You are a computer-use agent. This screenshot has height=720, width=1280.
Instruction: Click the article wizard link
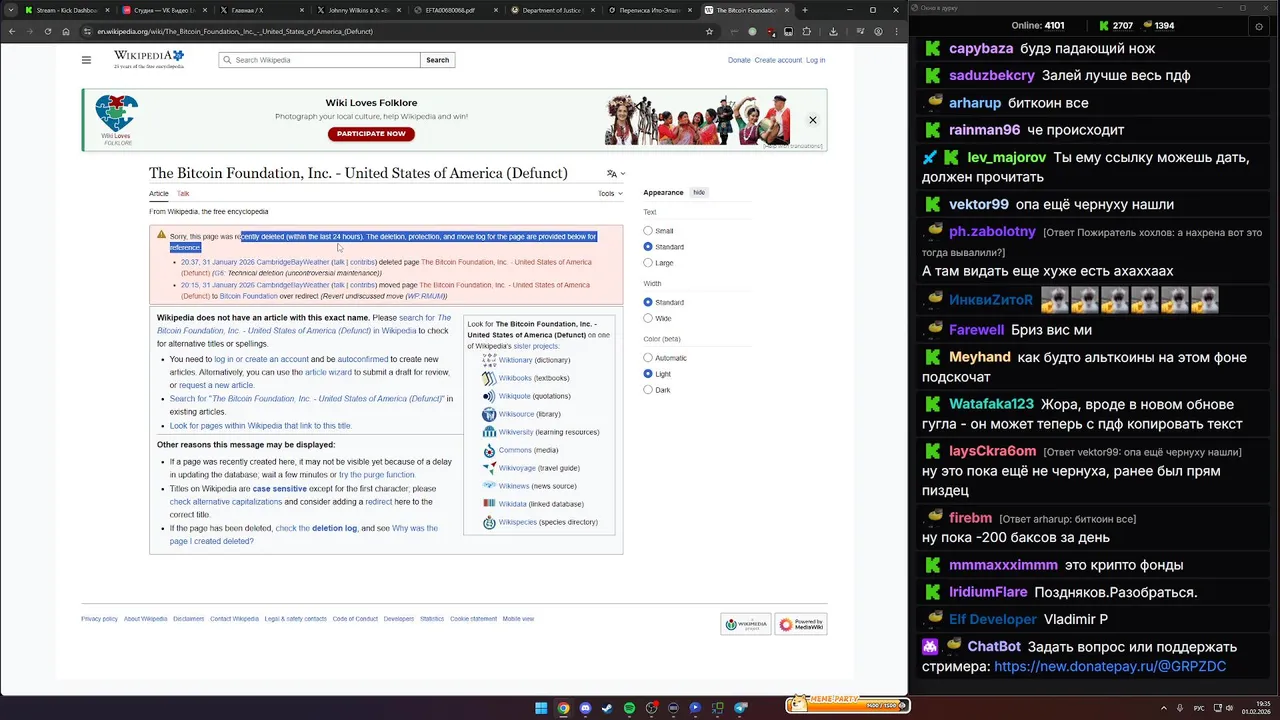pos(328,372)
